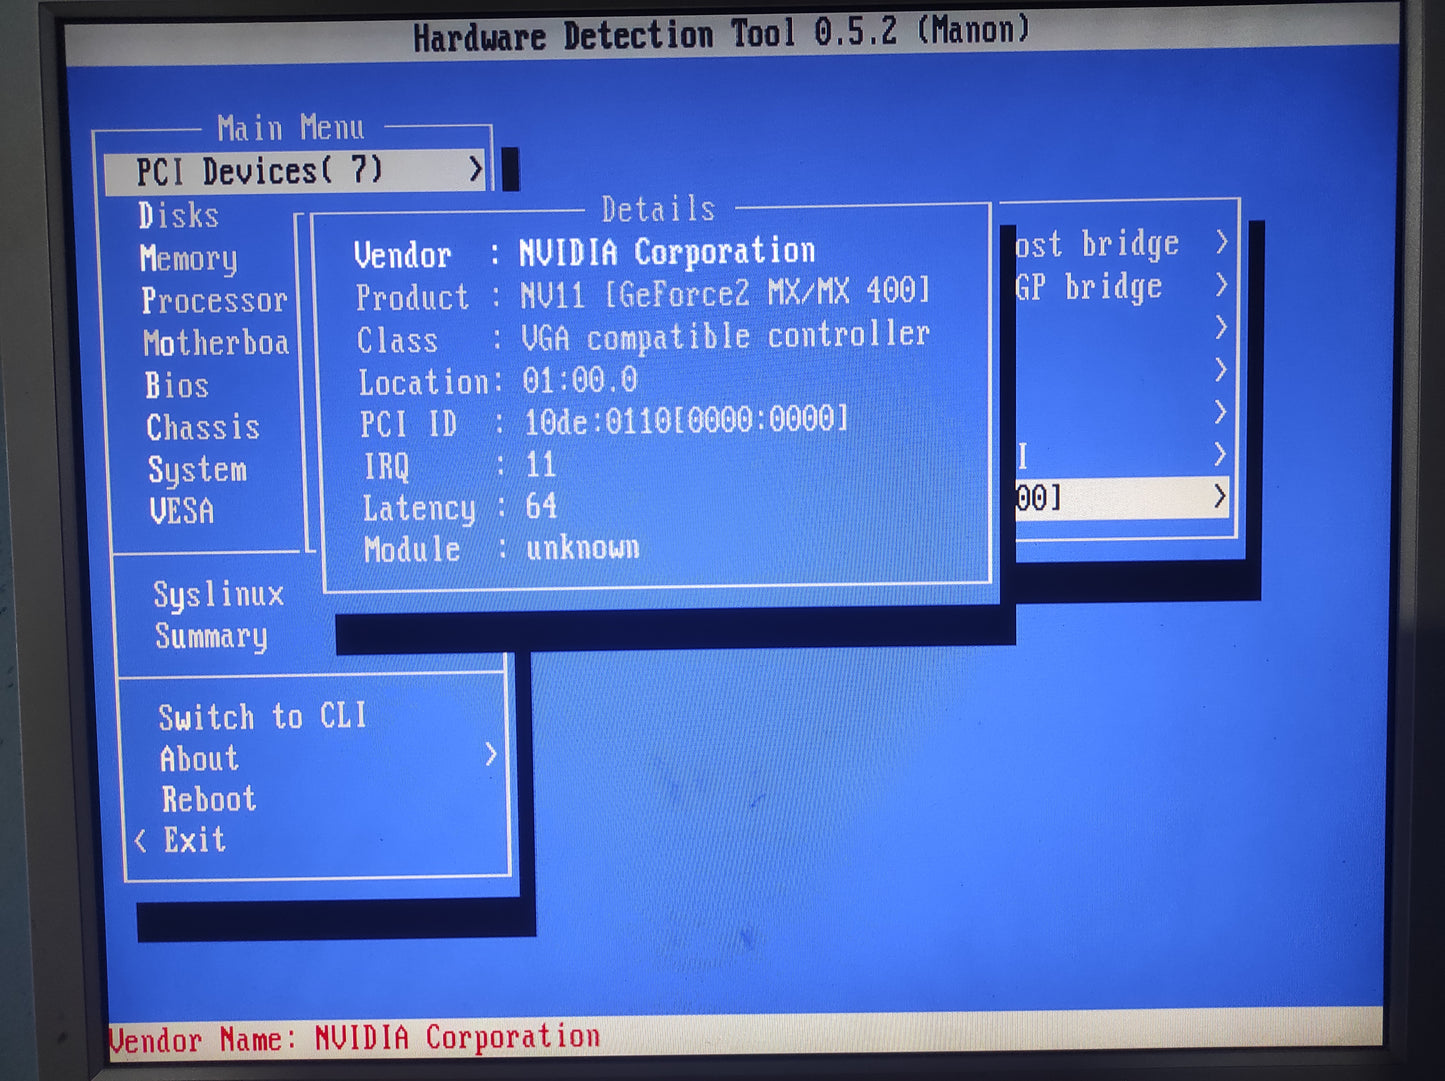
Task: Expand the arrow beside About
Action: pyautogui.click(x=490, y=755)
